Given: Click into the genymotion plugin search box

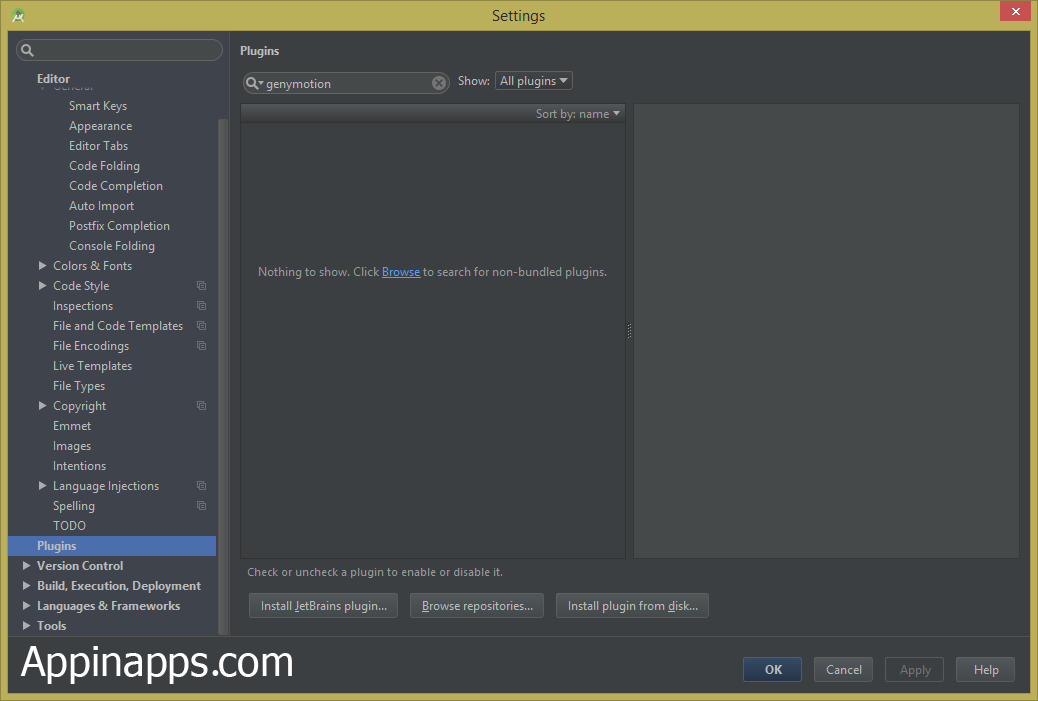Looking at the screenshot, I should 346,83.
